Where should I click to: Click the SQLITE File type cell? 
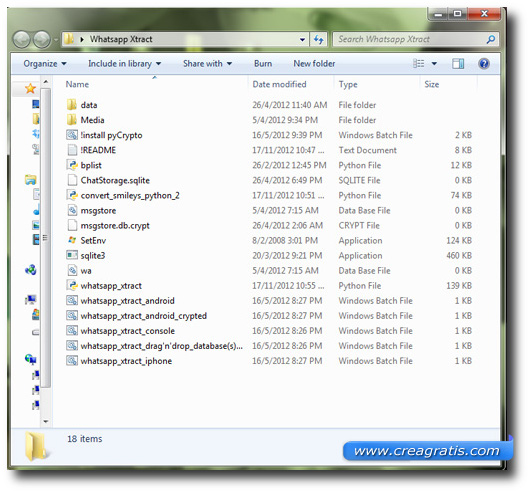coord(359,180)
